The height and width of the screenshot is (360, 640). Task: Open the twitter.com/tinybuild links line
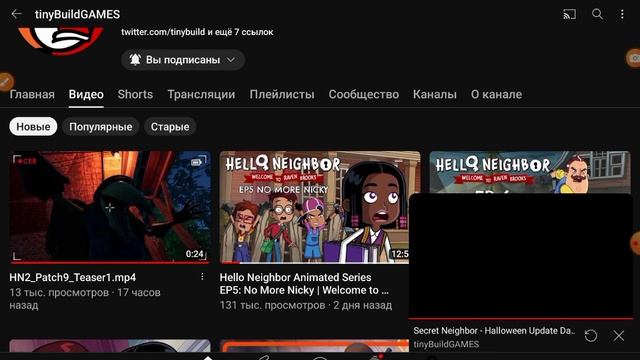197,32
